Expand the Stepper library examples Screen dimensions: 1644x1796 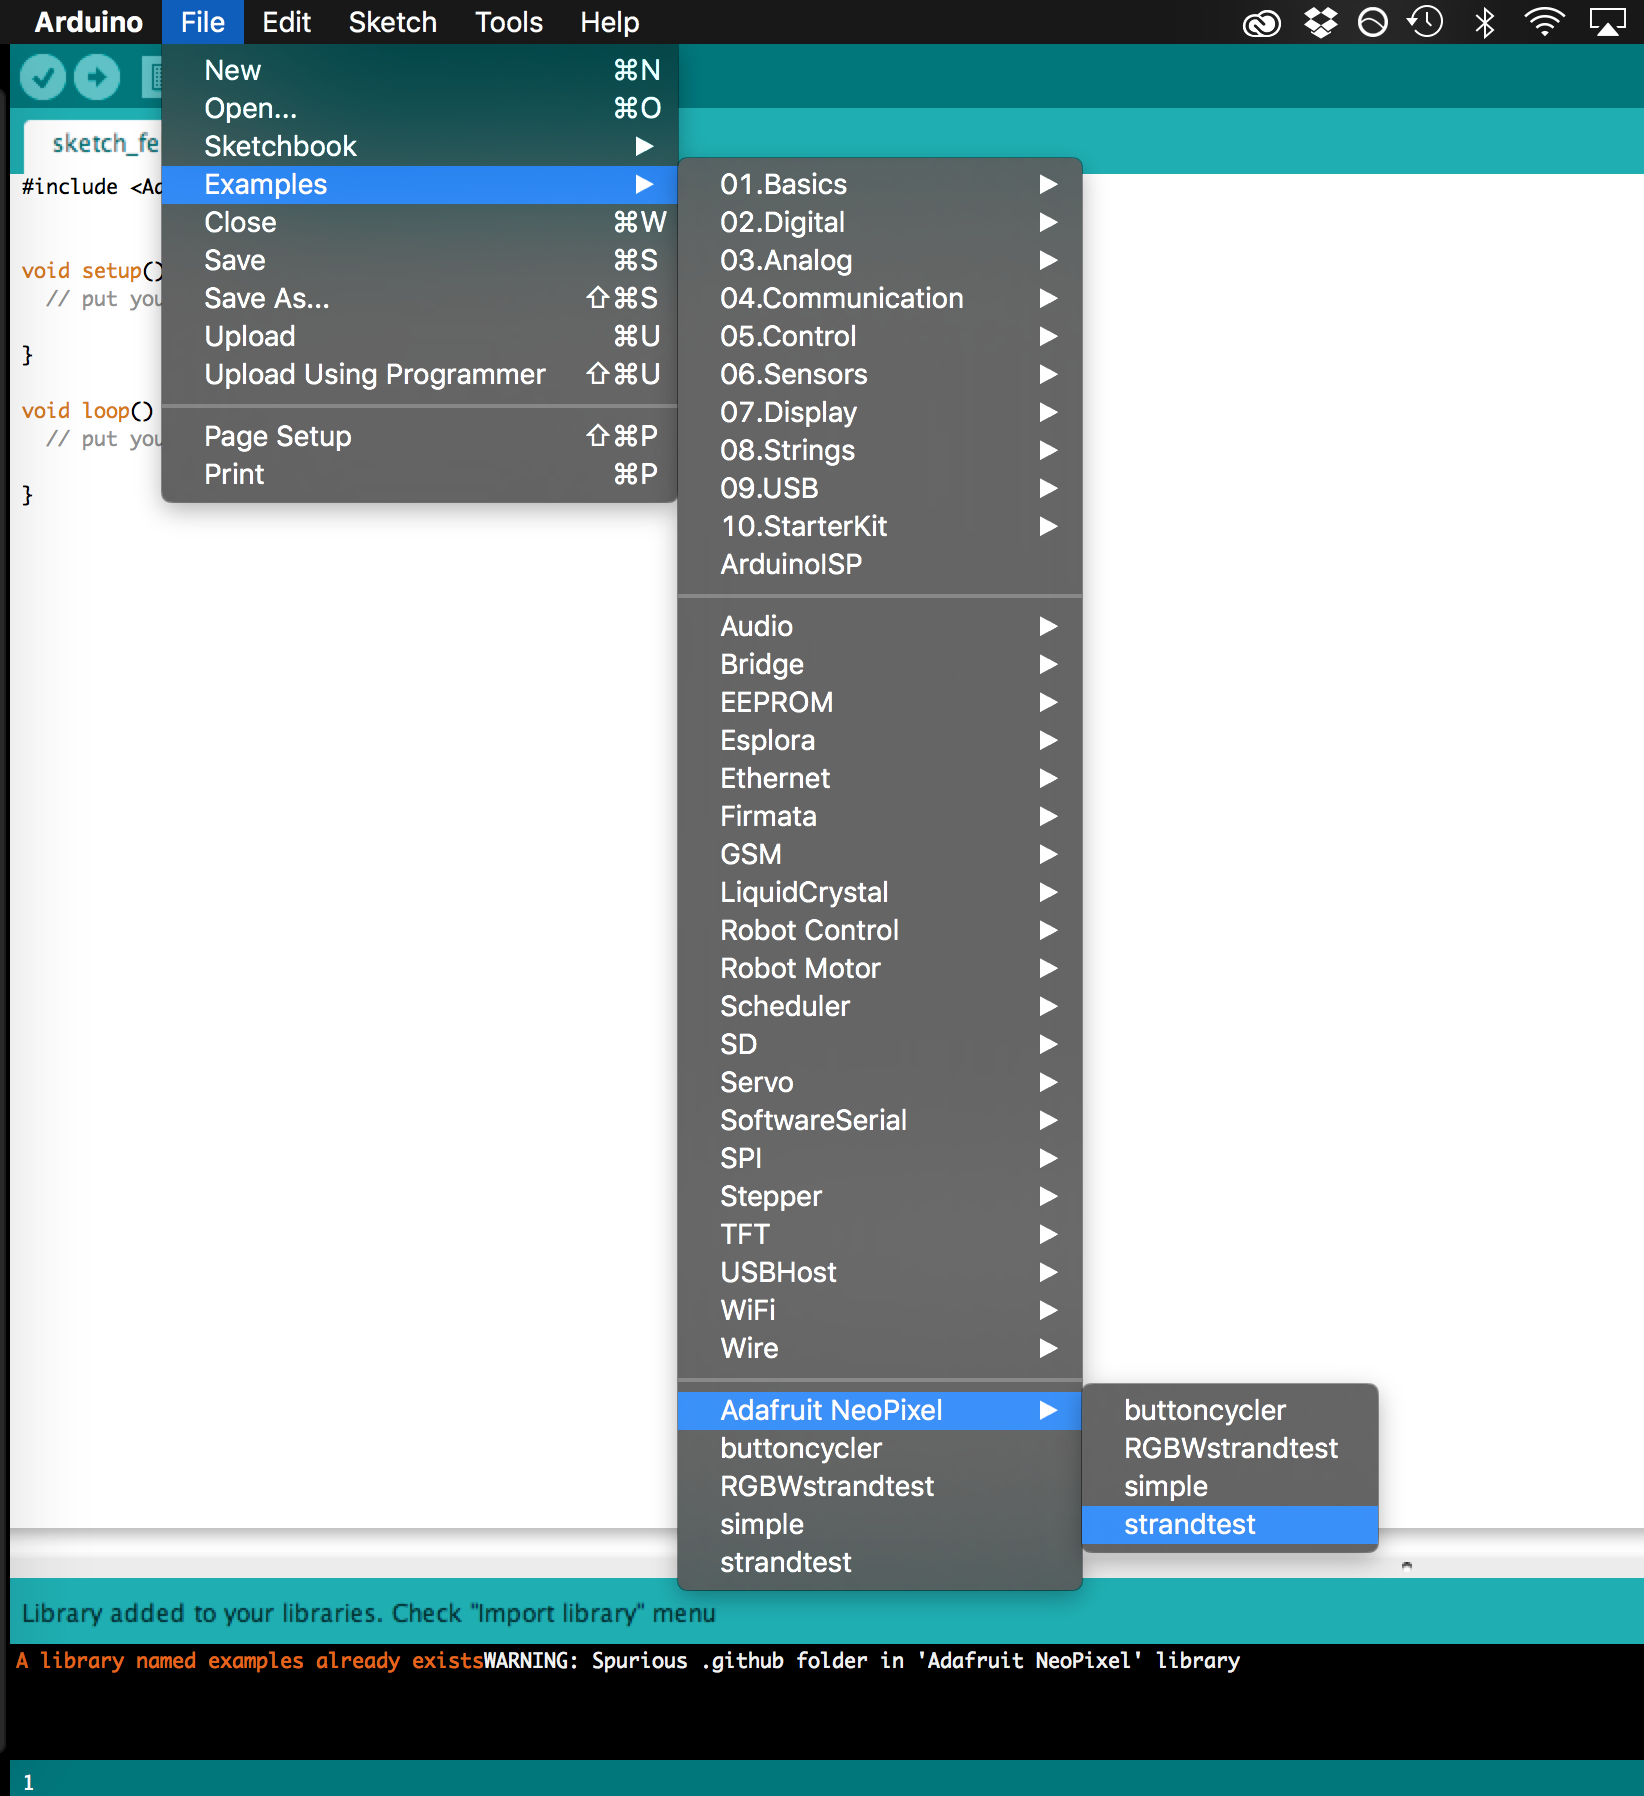click(x=880, y=1196)
